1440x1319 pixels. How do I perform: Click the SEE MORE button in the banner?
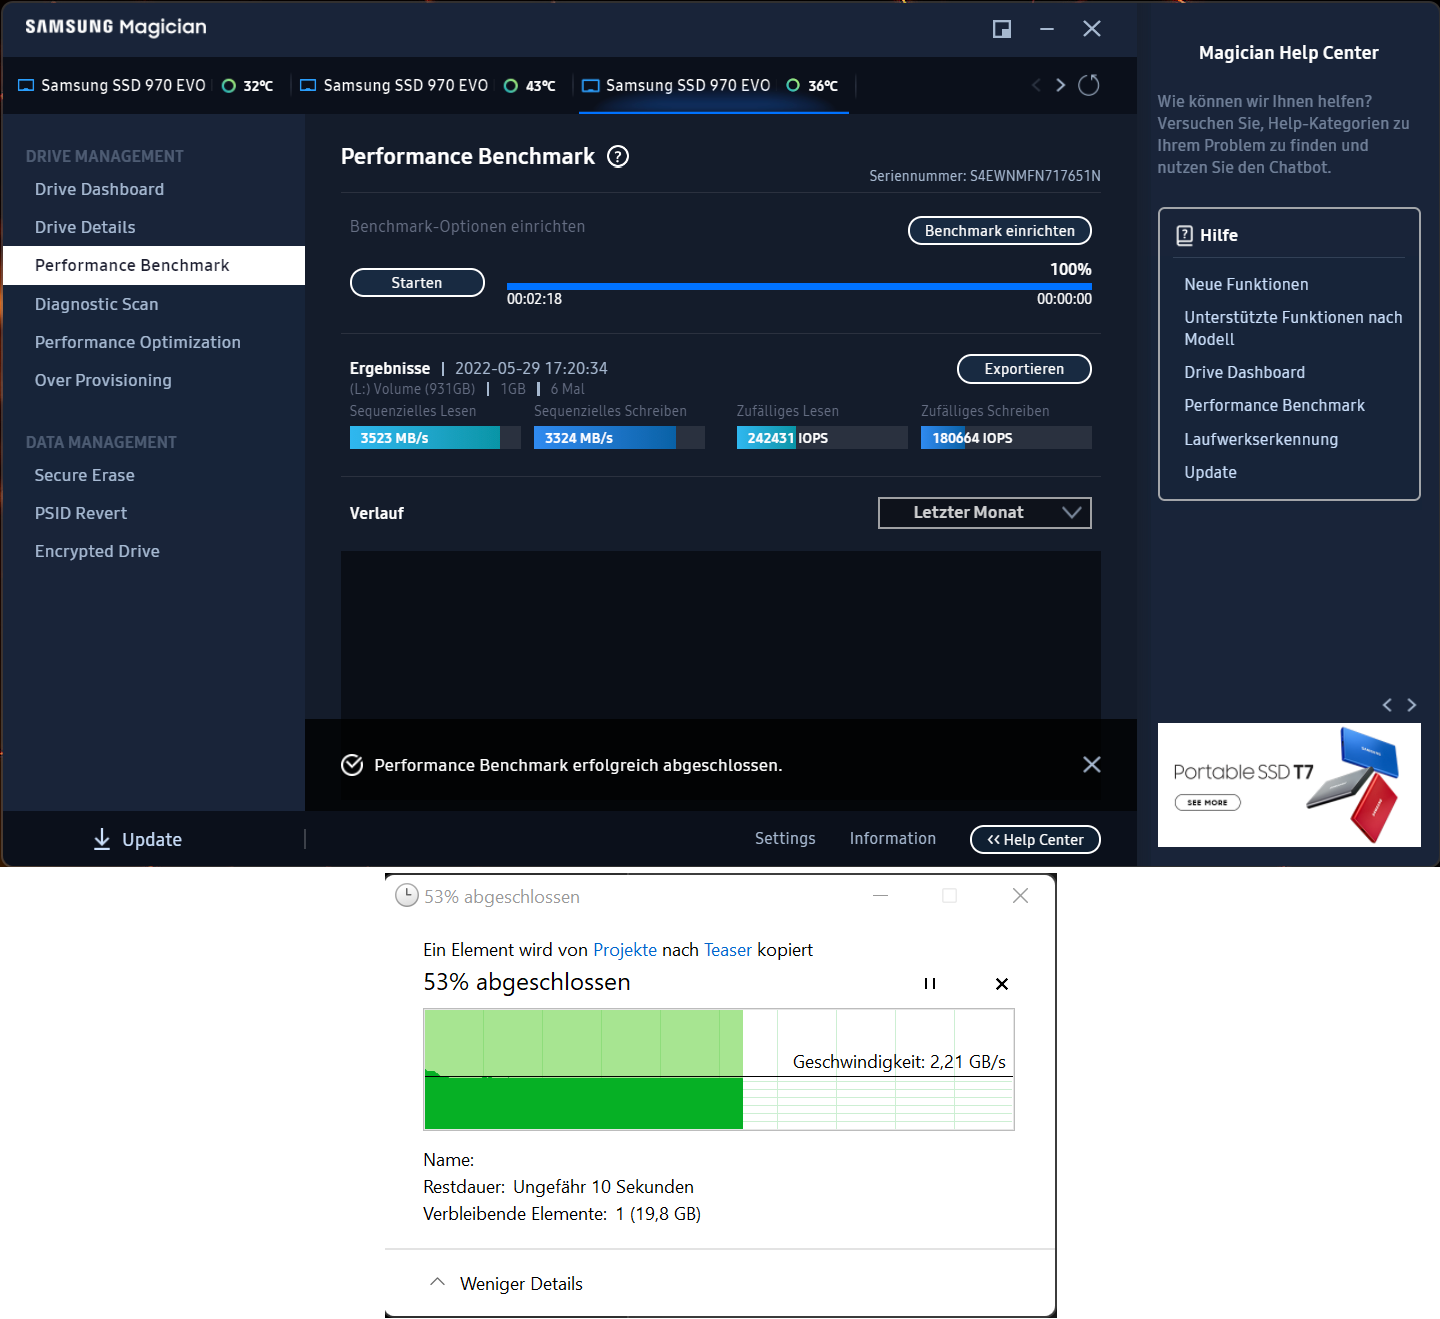(x=1207, y=802)
